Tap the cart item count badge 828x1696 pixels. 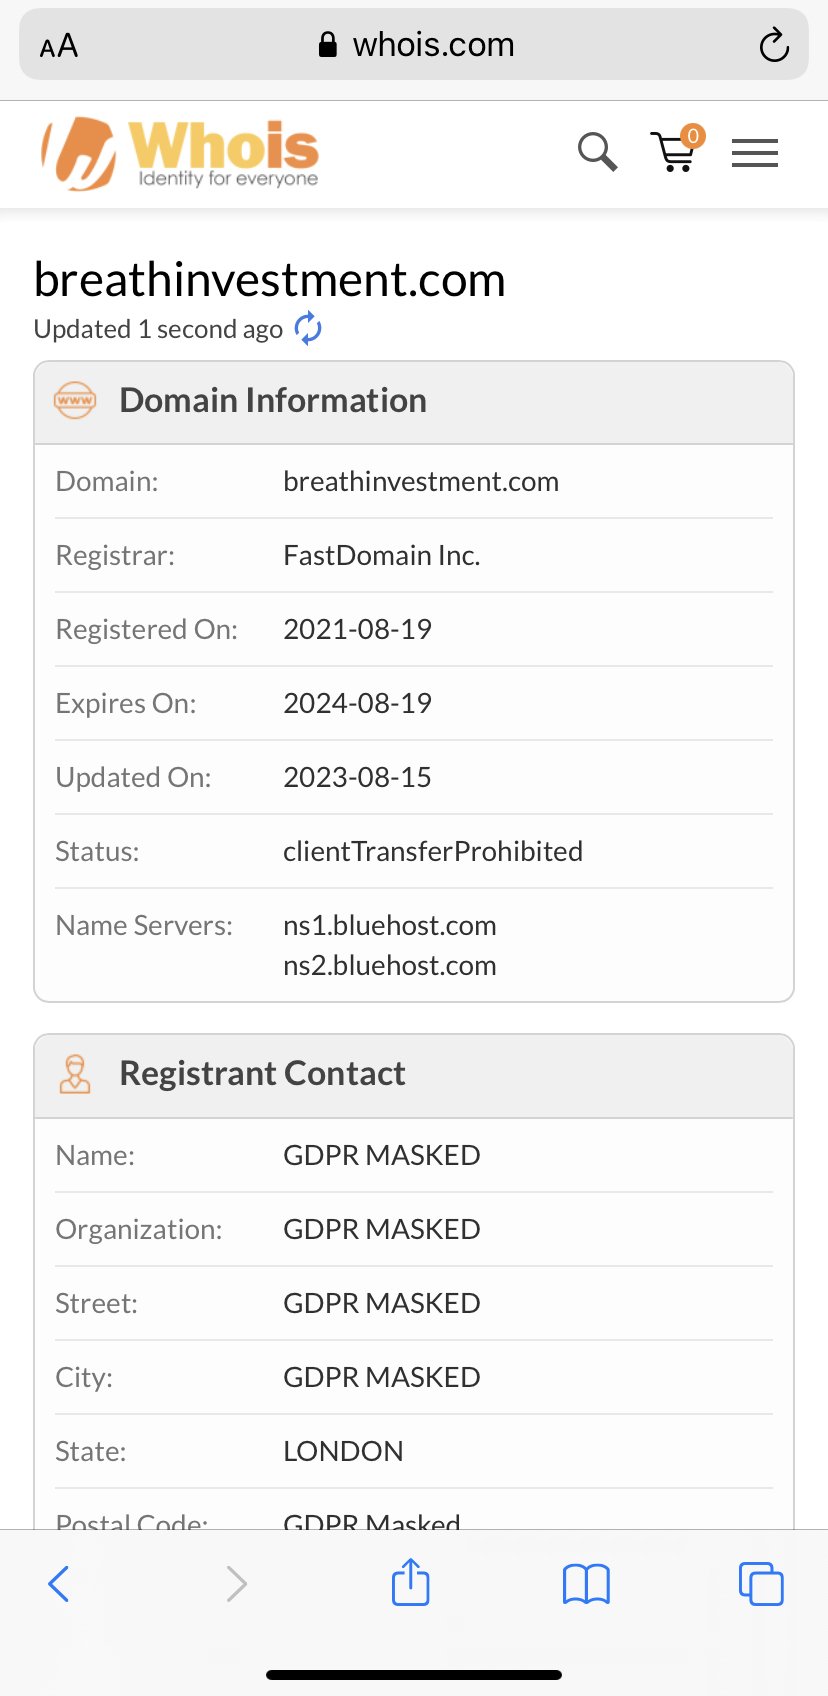pos(692,136)
